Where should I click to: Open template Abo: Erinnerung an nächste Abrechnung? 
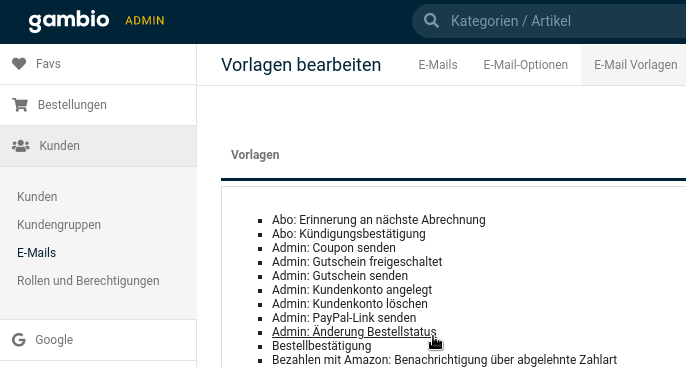click(x=379, y=220)
